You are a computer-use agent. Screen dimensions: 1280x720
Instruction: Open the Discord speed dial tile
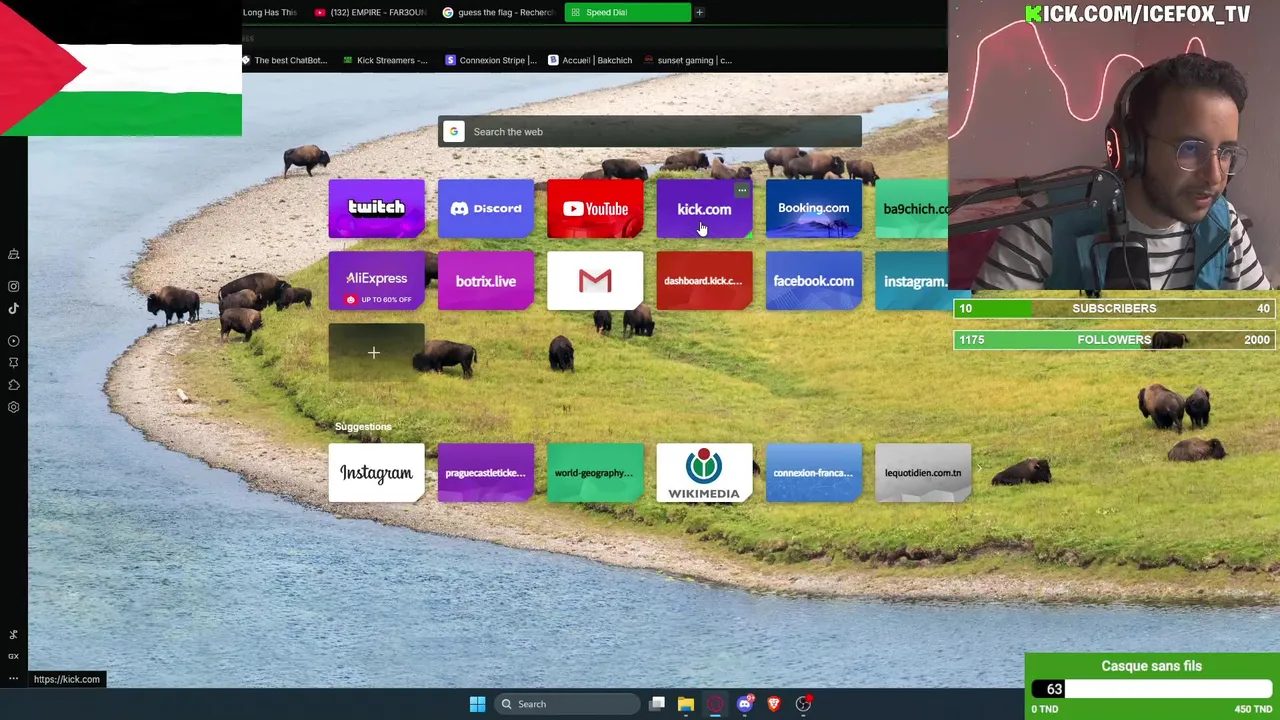click(x=486, y=209)
